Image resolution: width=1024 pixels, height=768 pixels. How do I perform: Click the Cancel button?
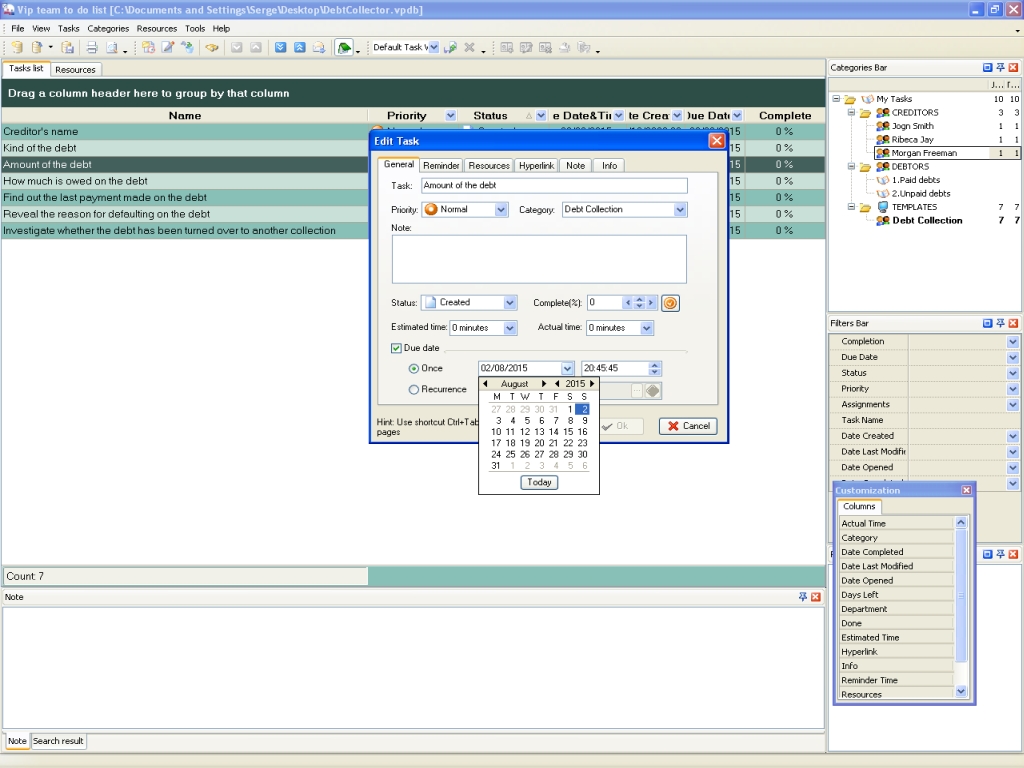click(x=688, y=426)
